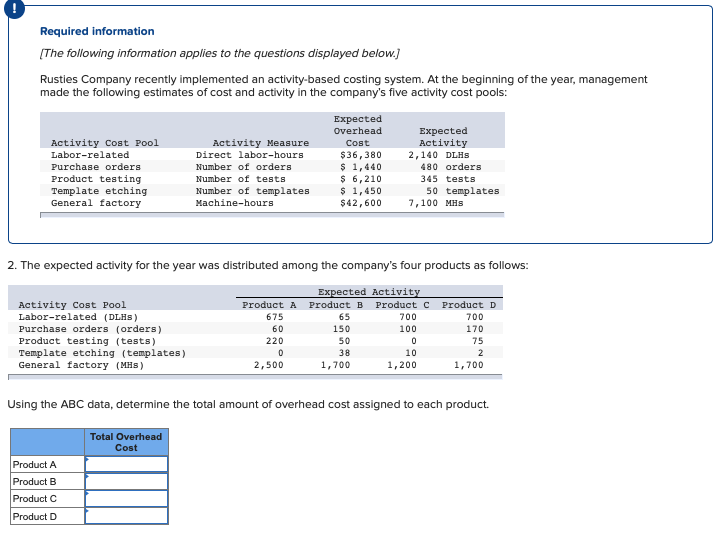Click the Product A column header

click(269, 305)
